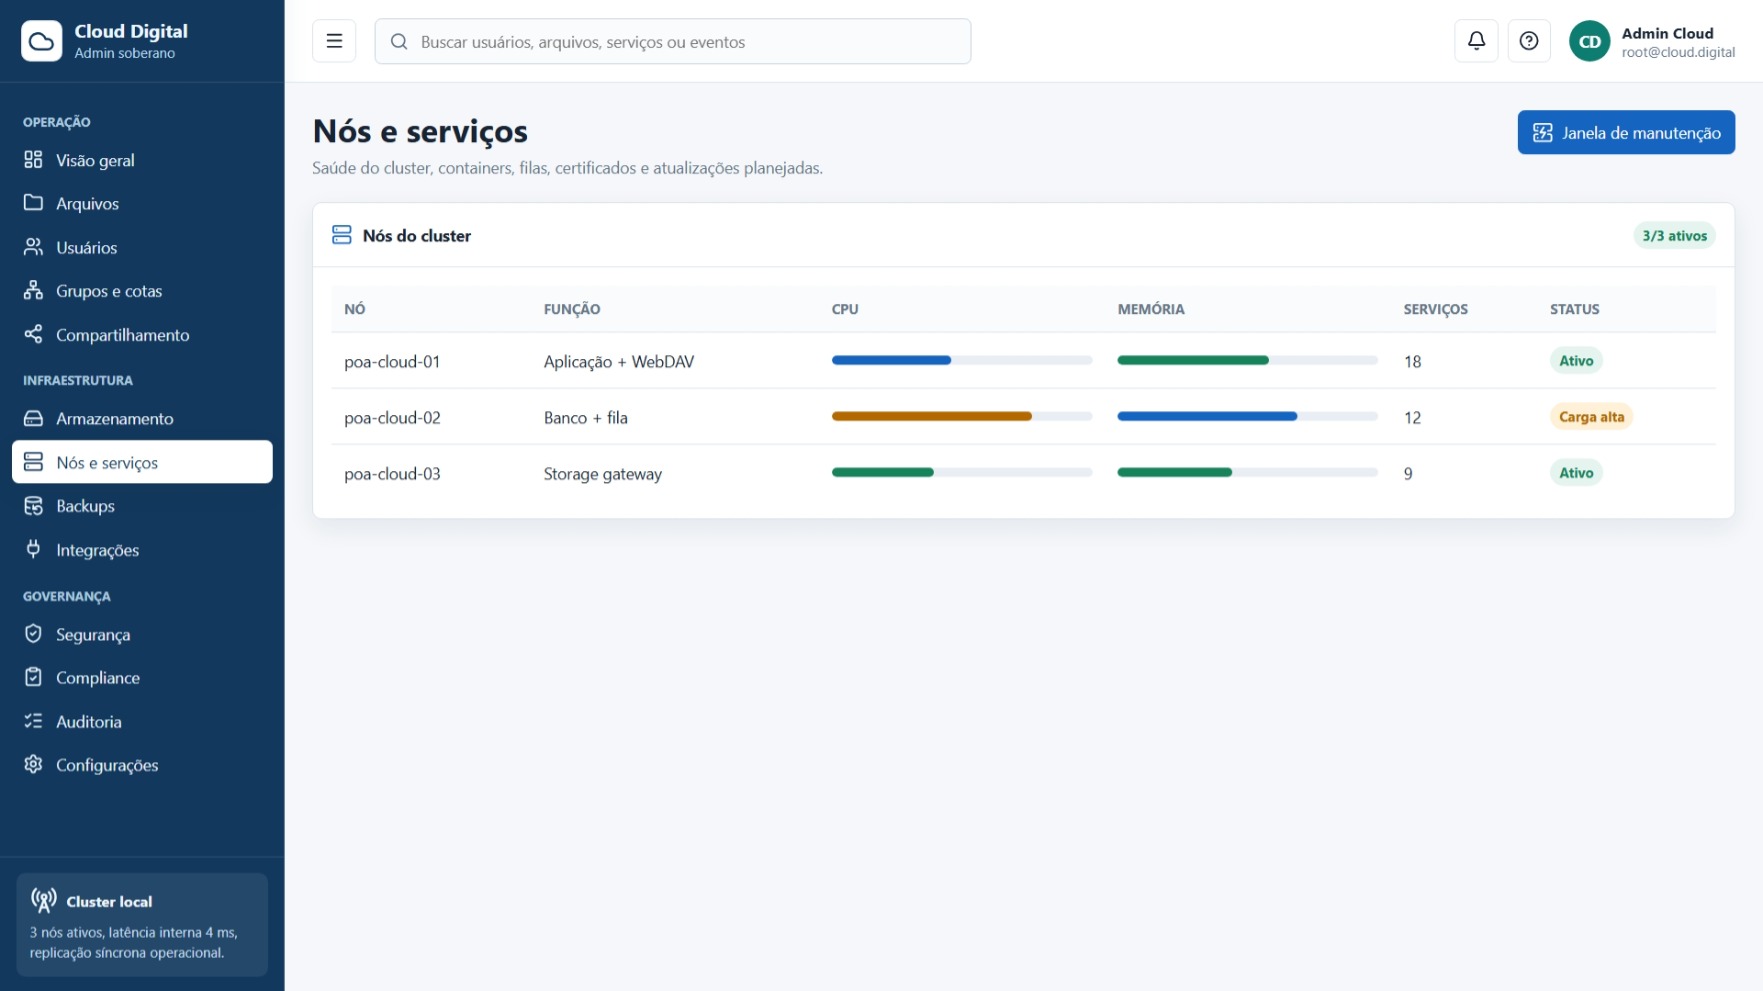Open Compartilhamento link in sidebar

pos(142,334)
